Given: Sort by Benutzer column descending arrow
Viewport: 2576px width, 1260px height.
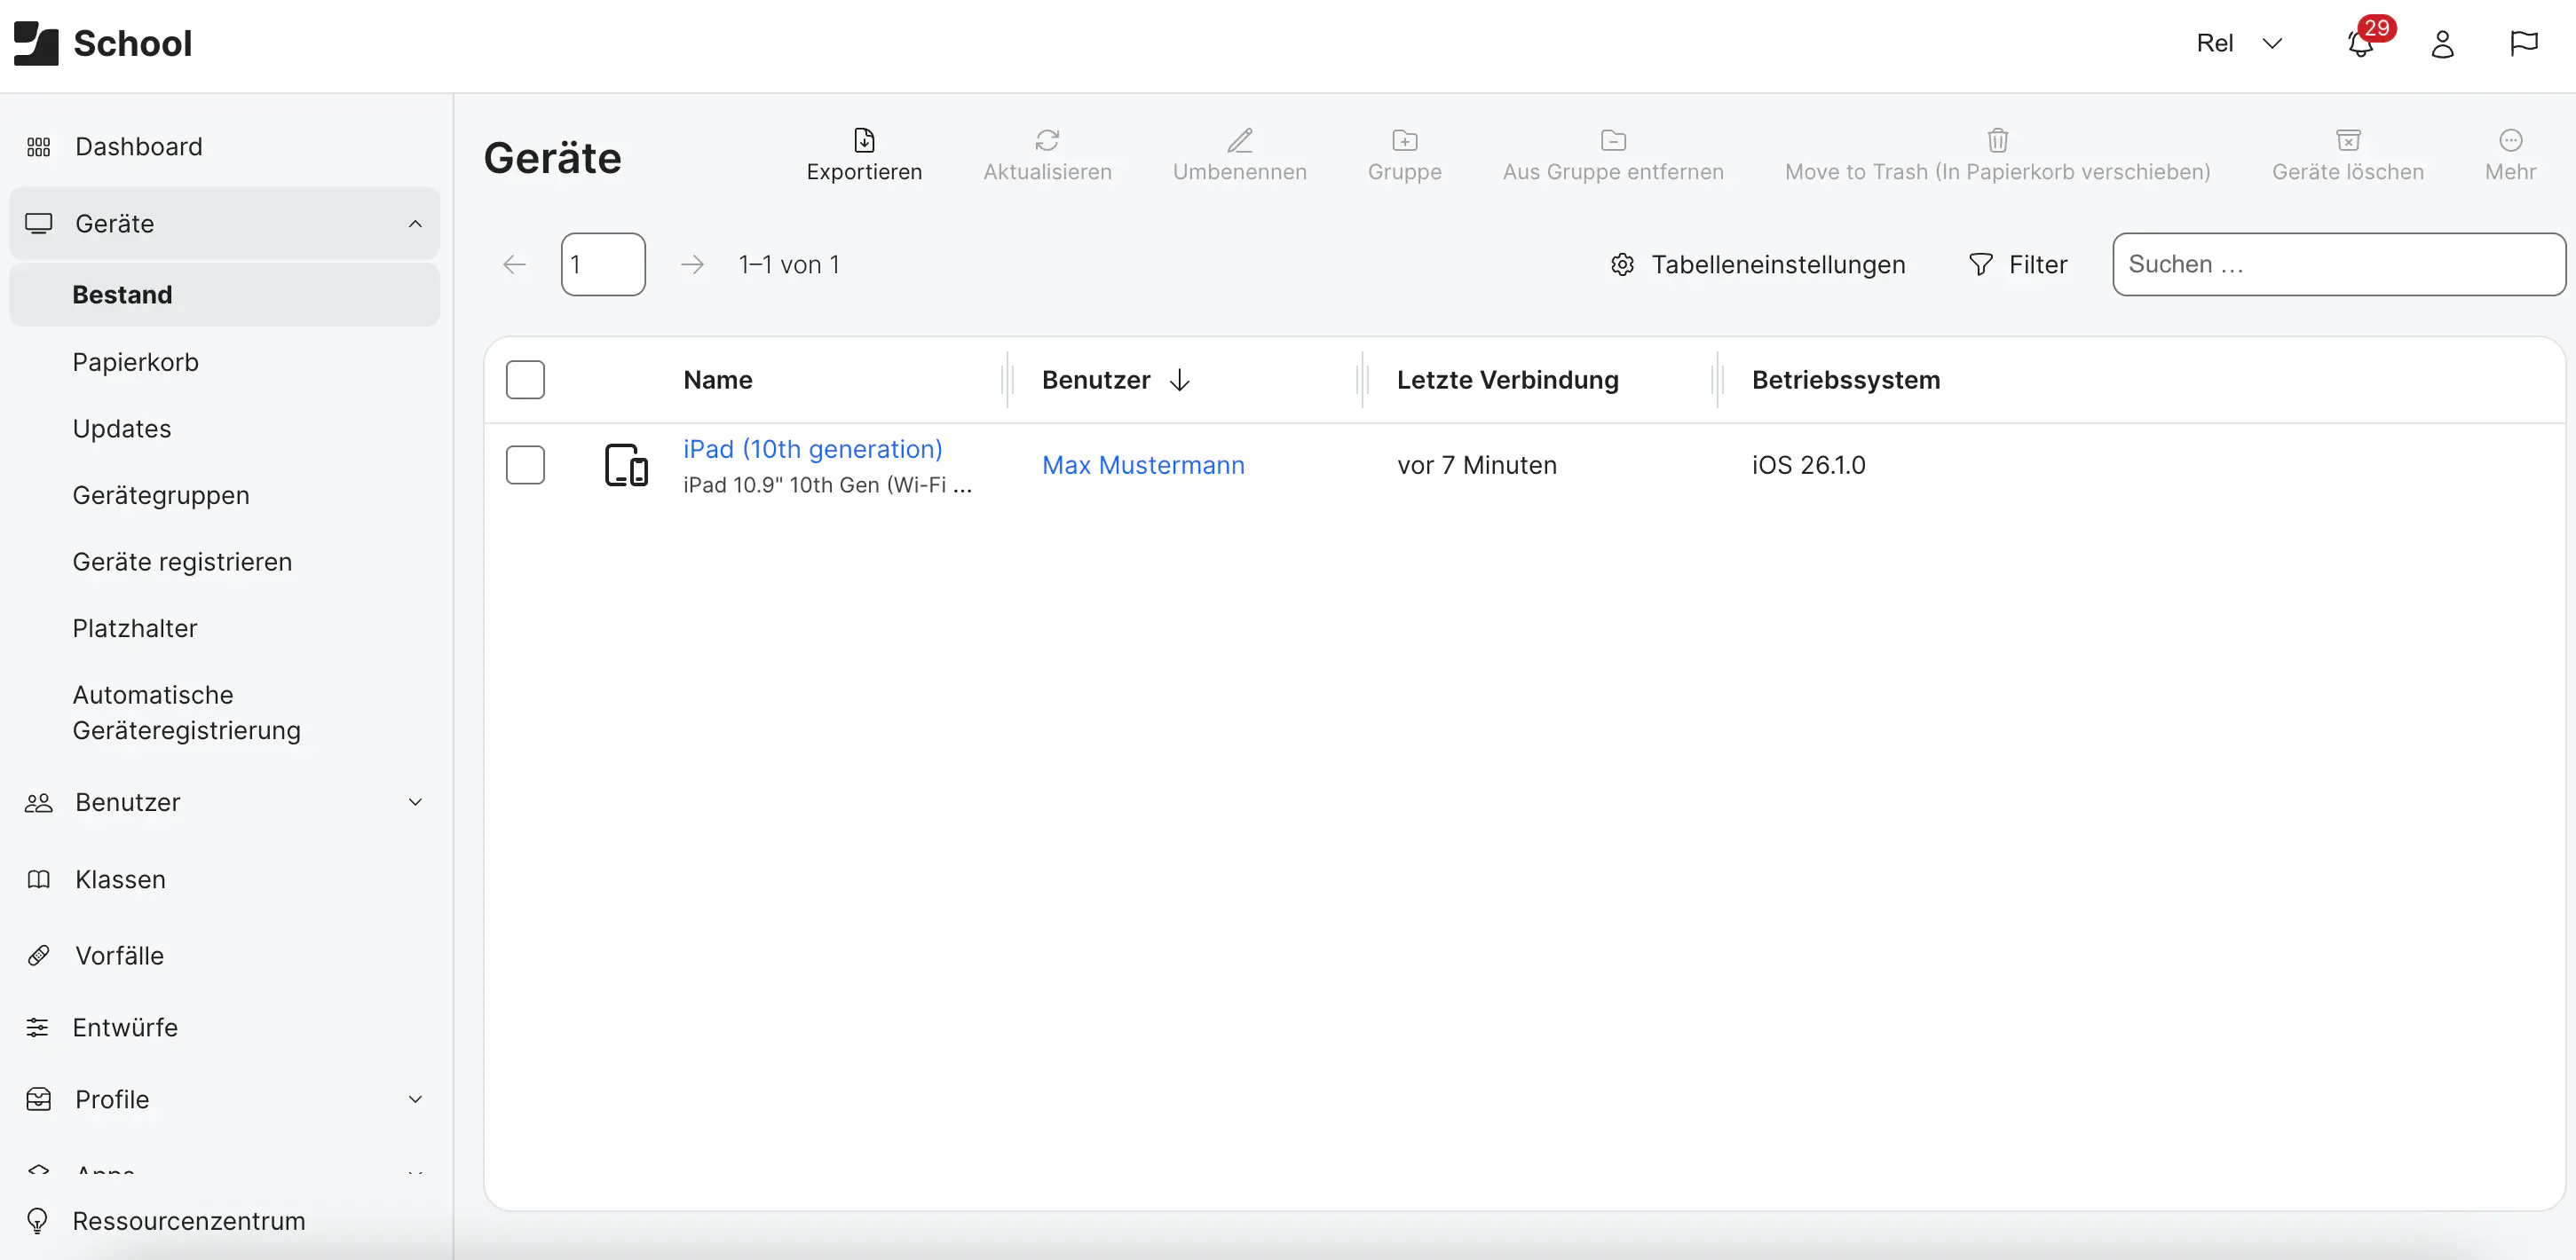Looking at the screenshot, I should 1181,379.
